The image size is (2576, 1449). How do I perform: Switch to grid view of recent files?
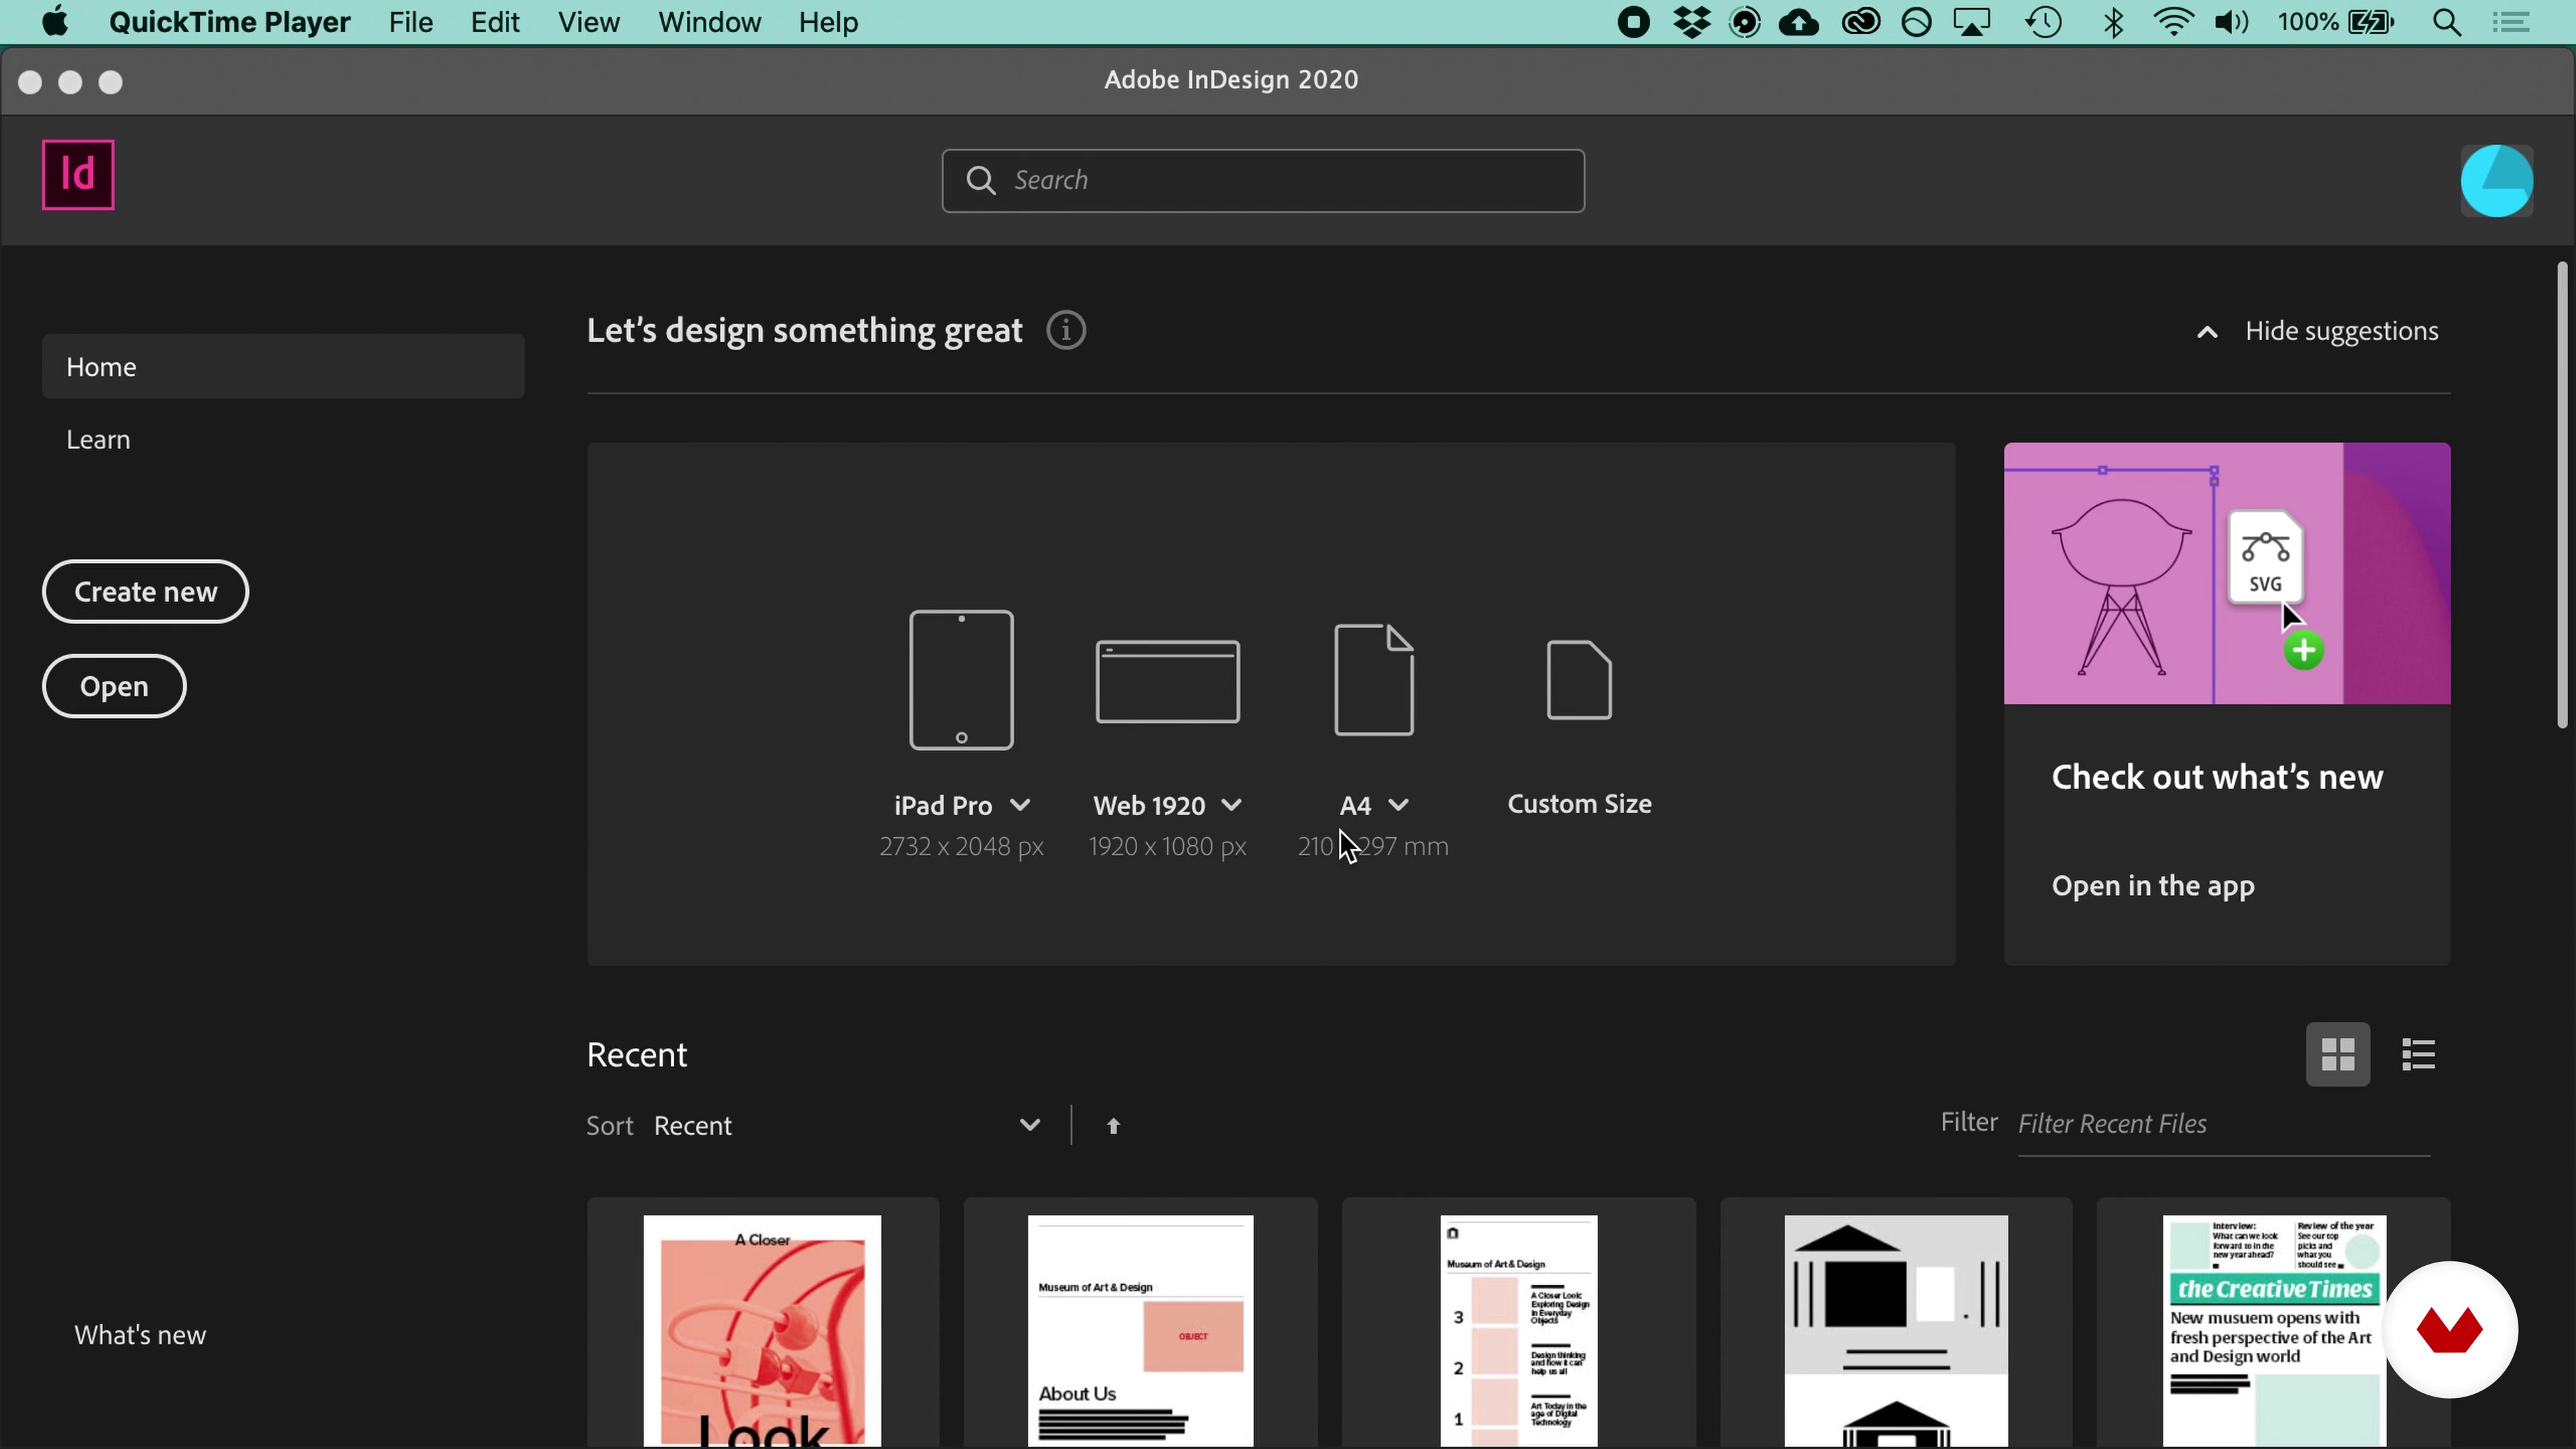click(2337, 1054)
